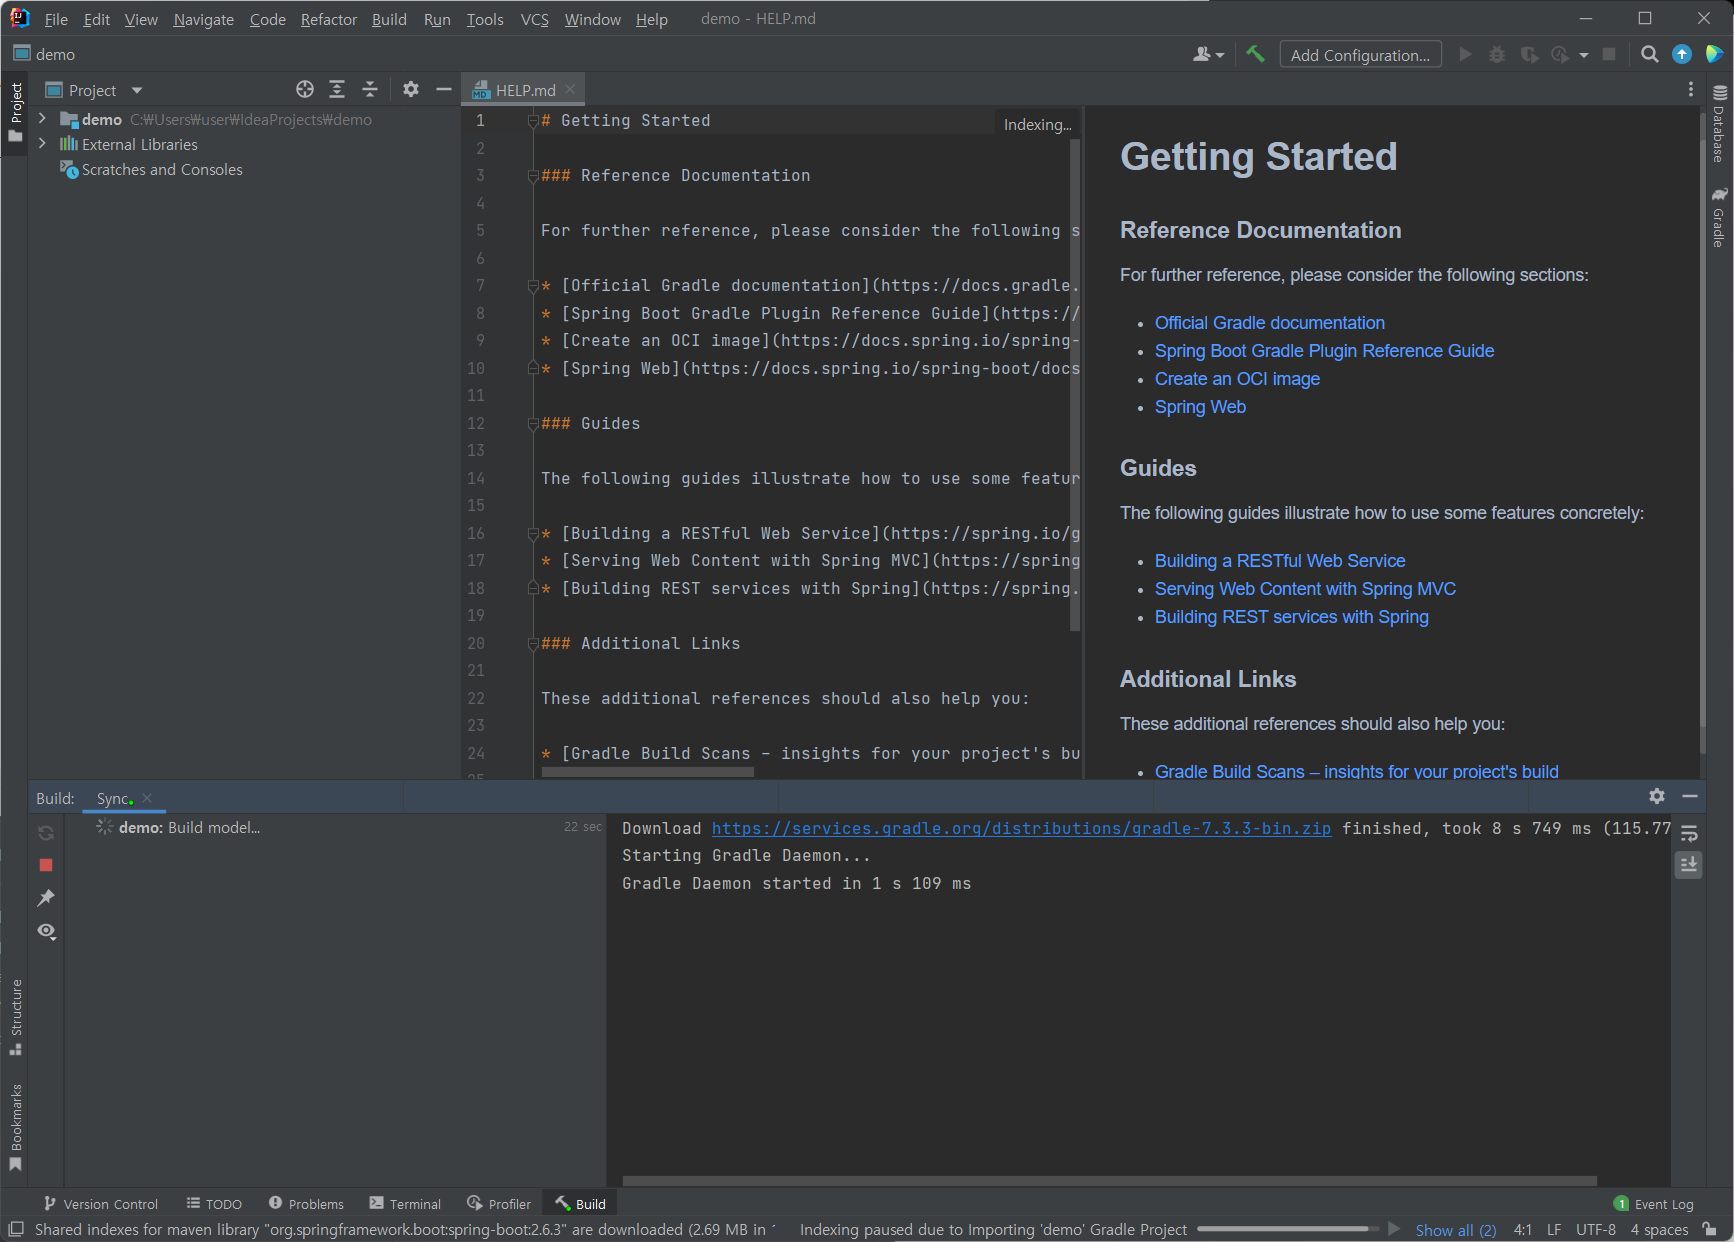Click the build output horizontal scrollbar
Screen dimensions: 1734x1242
[x=1109, y=1181]
